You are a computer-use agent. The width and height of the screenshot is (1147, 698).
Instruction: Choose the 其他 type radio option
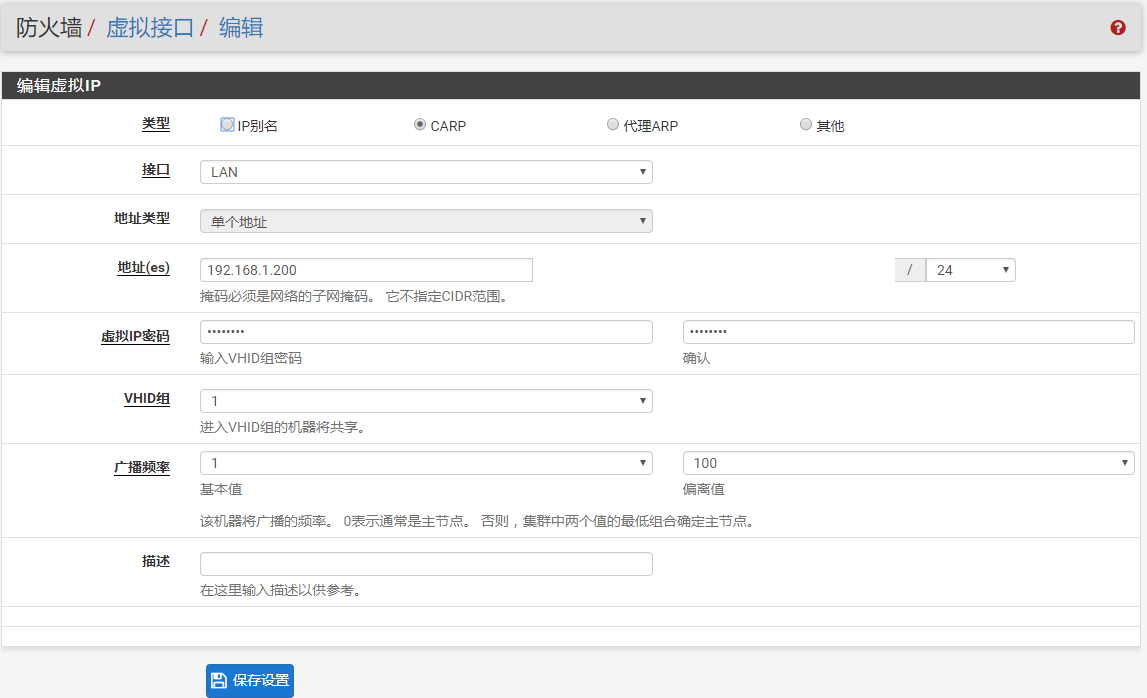(x=805, y=124)
